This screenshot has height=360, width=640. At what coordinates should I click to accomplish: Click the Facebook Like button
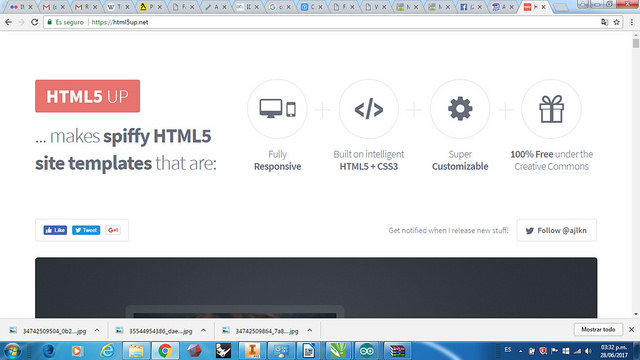click(55, 230)
